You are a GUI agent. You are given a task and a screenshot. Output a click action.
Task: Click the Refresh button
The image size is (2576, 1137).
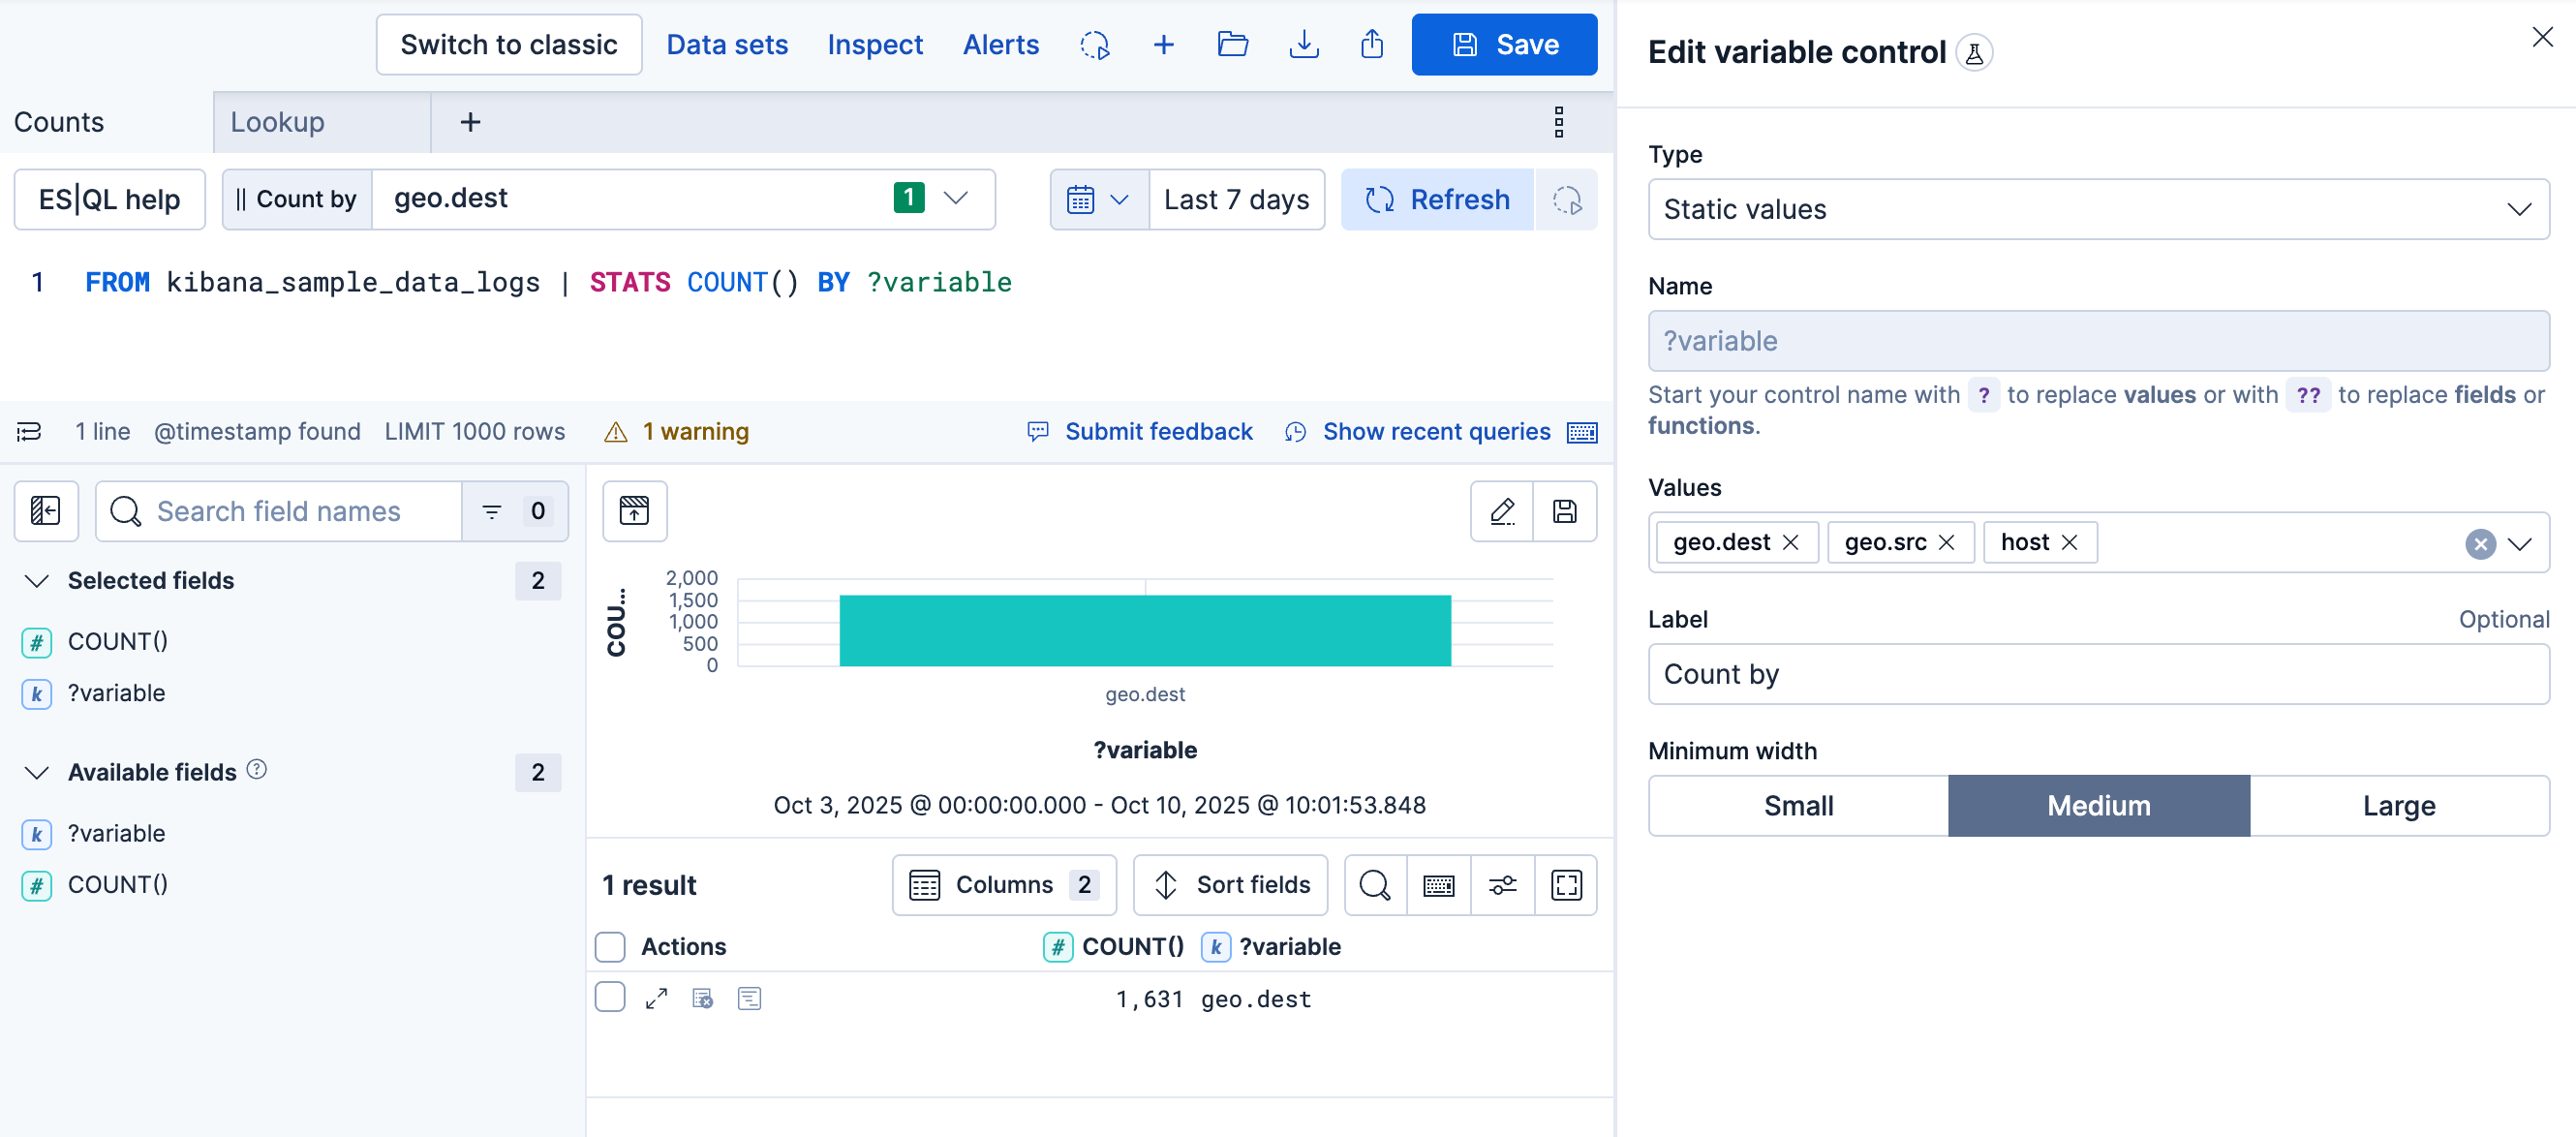point(1437,199)
